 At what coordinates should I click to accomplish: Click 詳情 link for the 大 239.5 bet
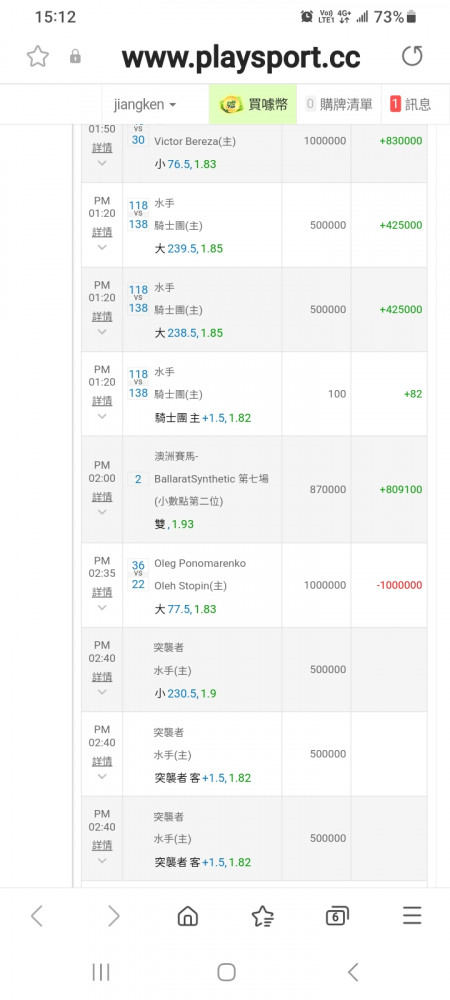(102, 232)
